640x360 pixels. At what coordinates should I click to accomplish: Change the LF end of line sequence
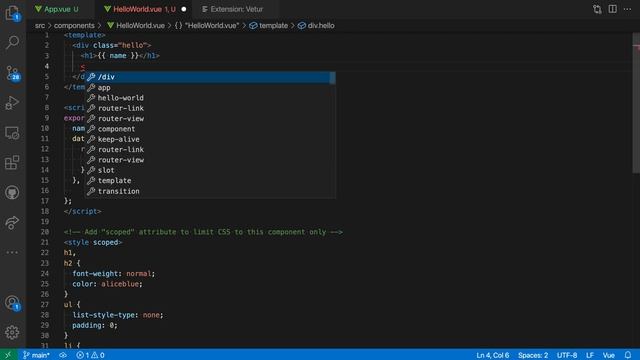click(x=590, y=355)
